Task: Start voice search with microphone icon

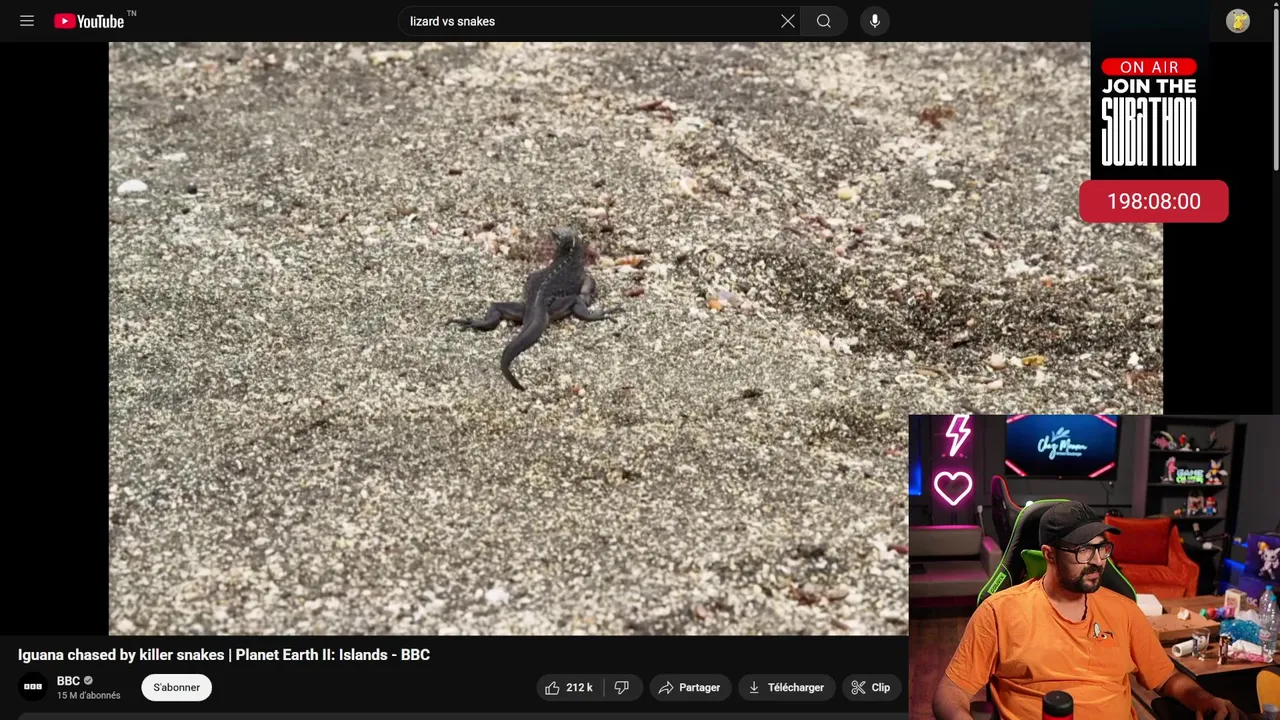Action: point(875,21)
